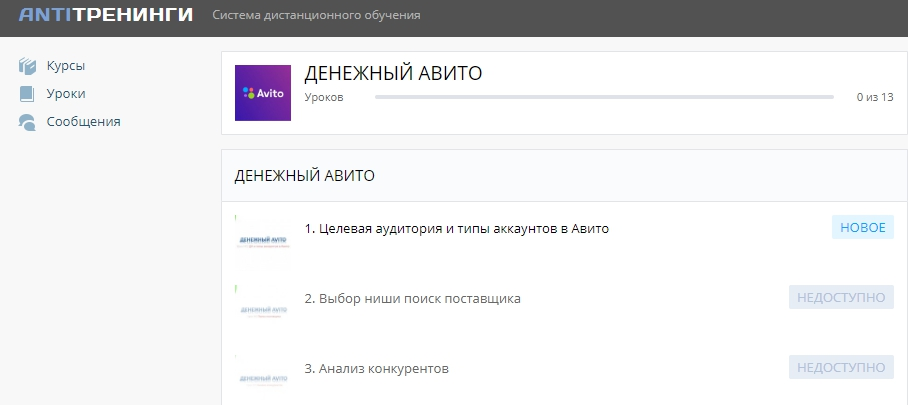Click the Lessons book icon in sidebar

tap(27, 94)
